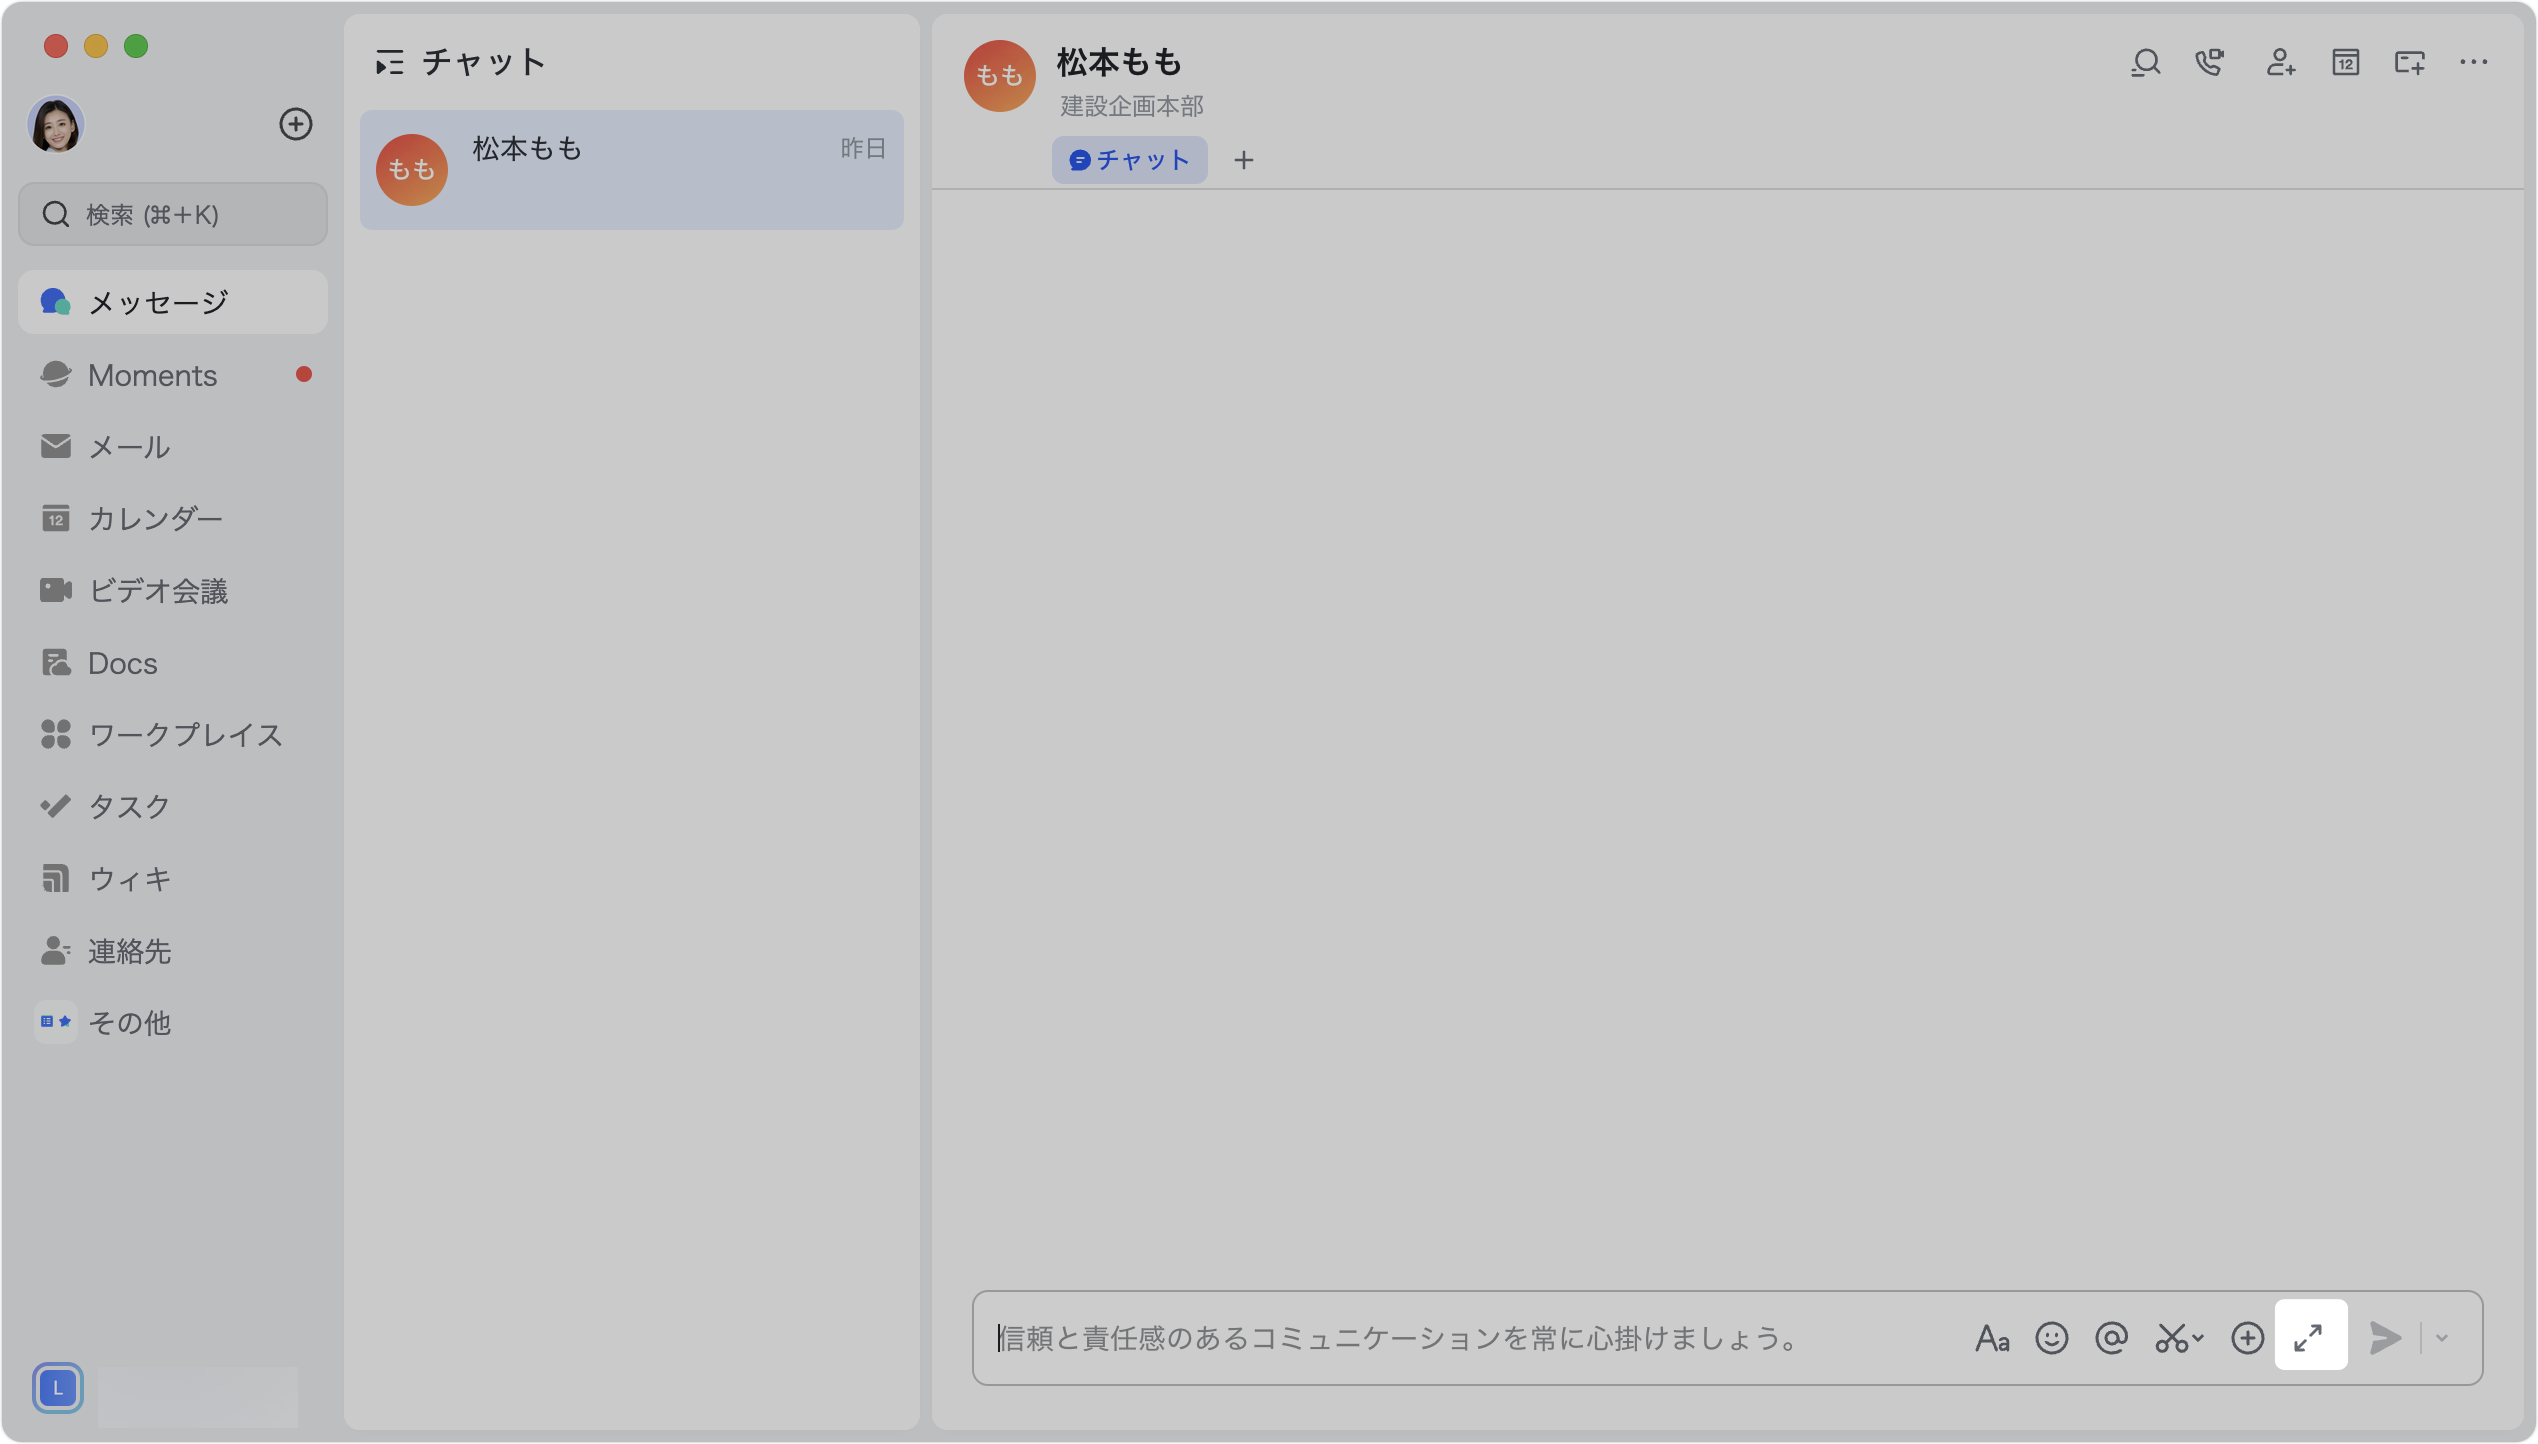Expand the screenshot scissors dropdown
Image resolution: width=2538 pixels, height=1444 pixels.
[2198, 1338]
